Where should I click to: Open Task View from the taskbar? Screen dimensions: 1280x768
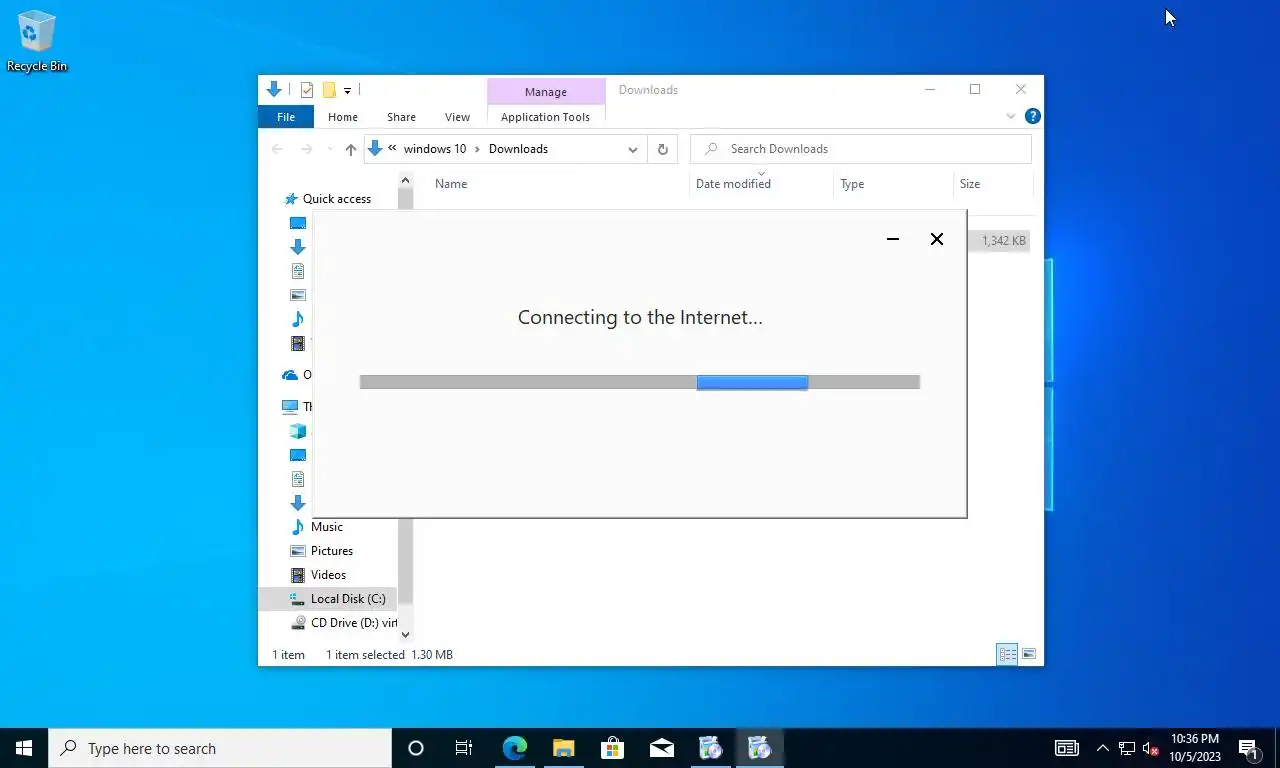[464, 748]
